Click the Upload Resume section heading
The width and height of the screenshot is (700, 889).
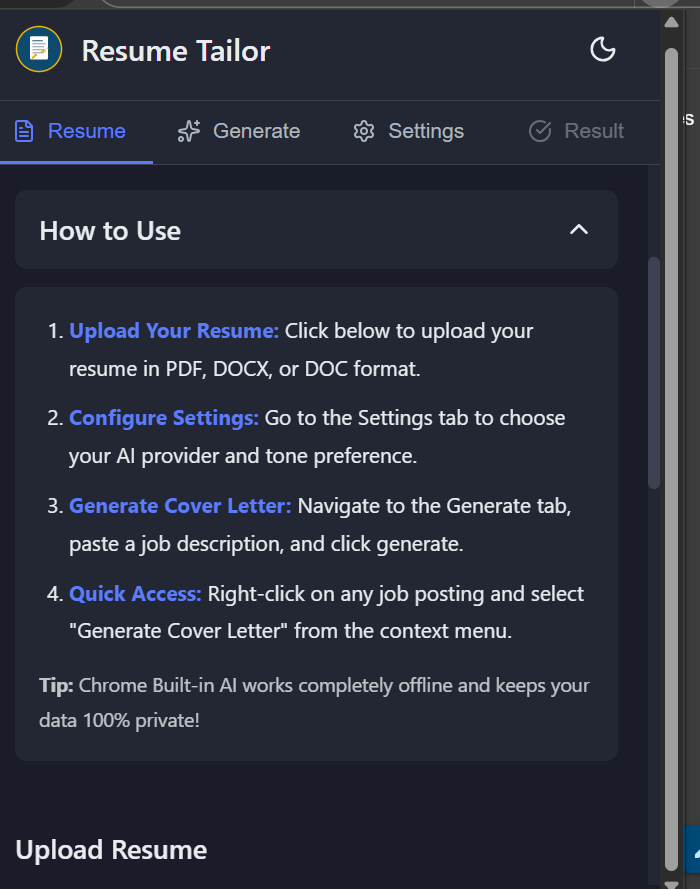tap(111, 850)
